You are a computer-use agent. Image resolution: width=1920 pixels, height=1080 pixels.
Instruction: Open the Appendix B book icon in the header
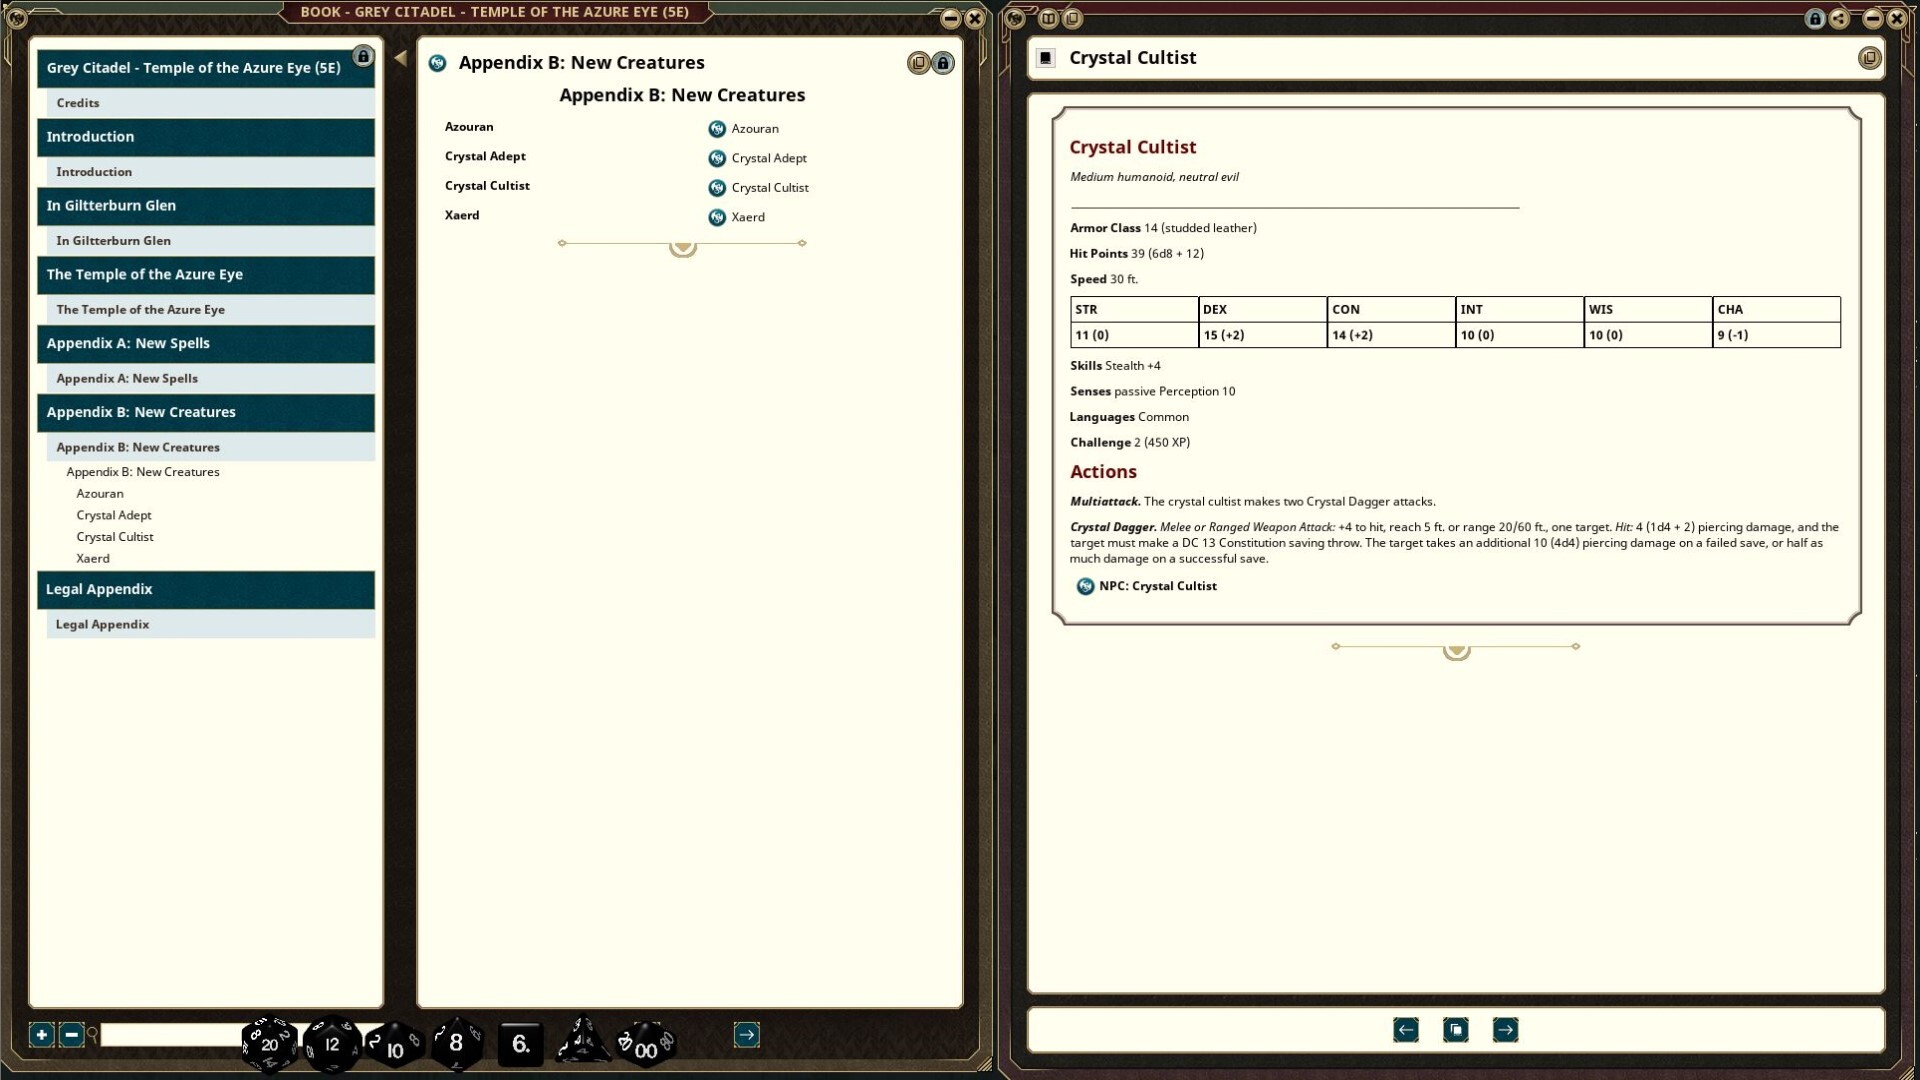(x=438, y=62)
